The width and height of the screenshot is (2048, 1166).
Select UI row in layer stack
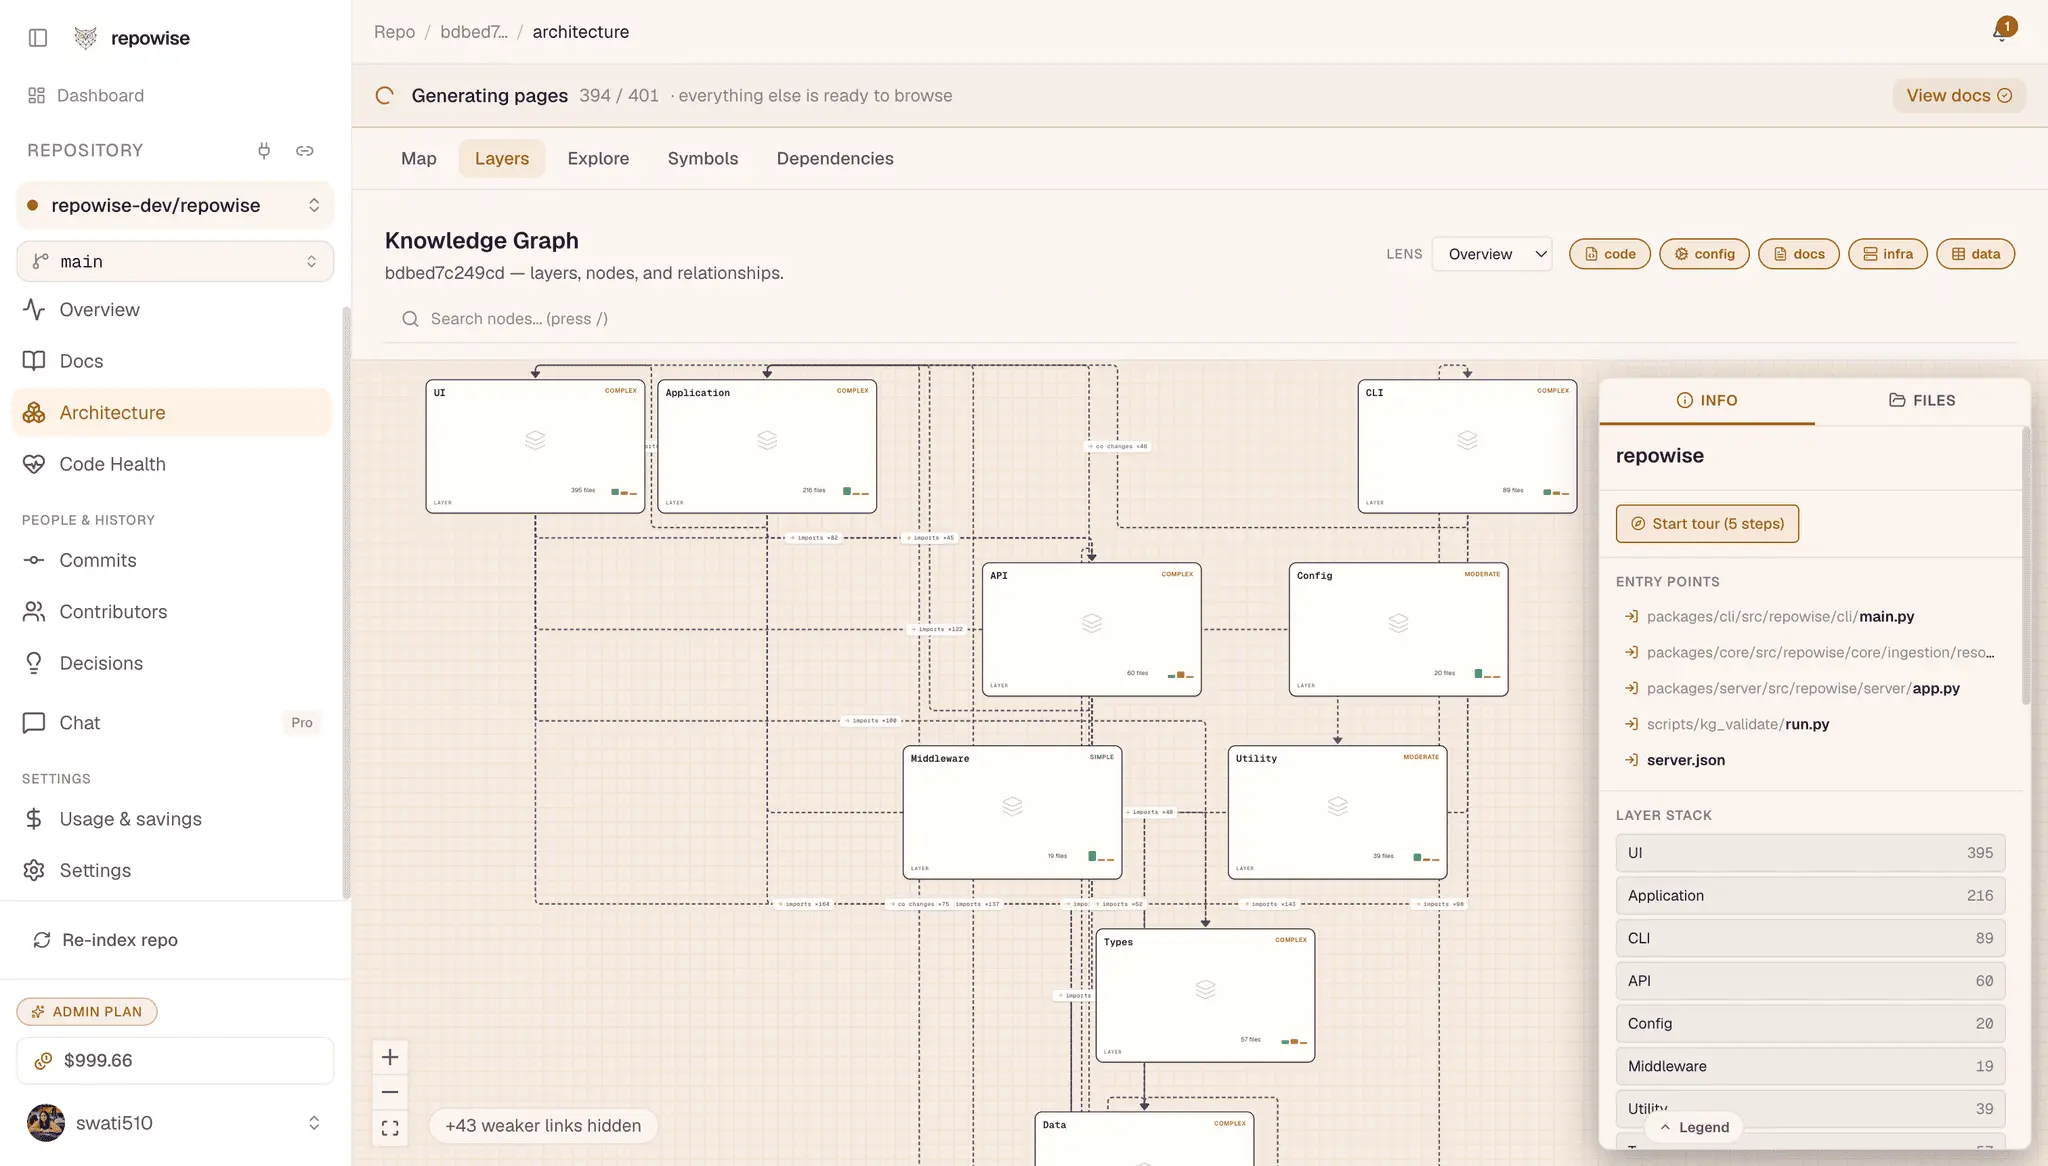(x=1810, y=853)
